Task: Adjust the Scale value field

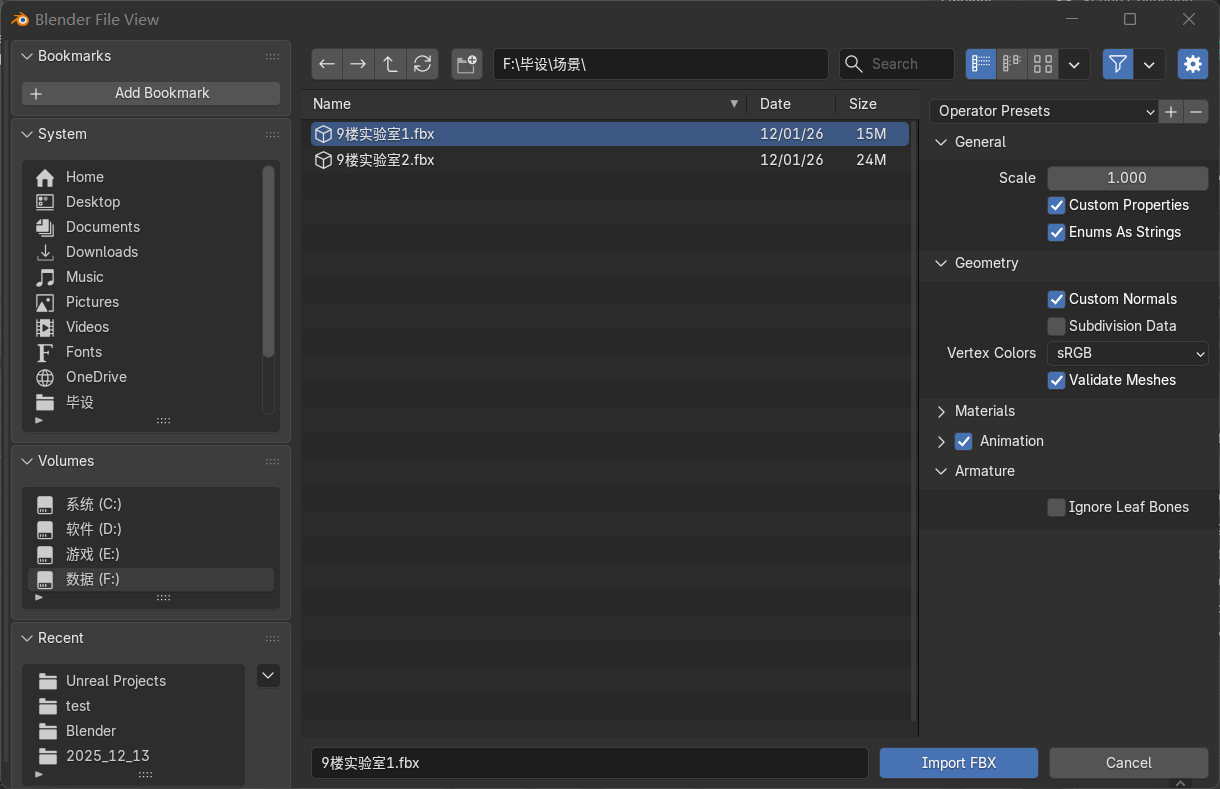Action: click(x=1128, y=178)
